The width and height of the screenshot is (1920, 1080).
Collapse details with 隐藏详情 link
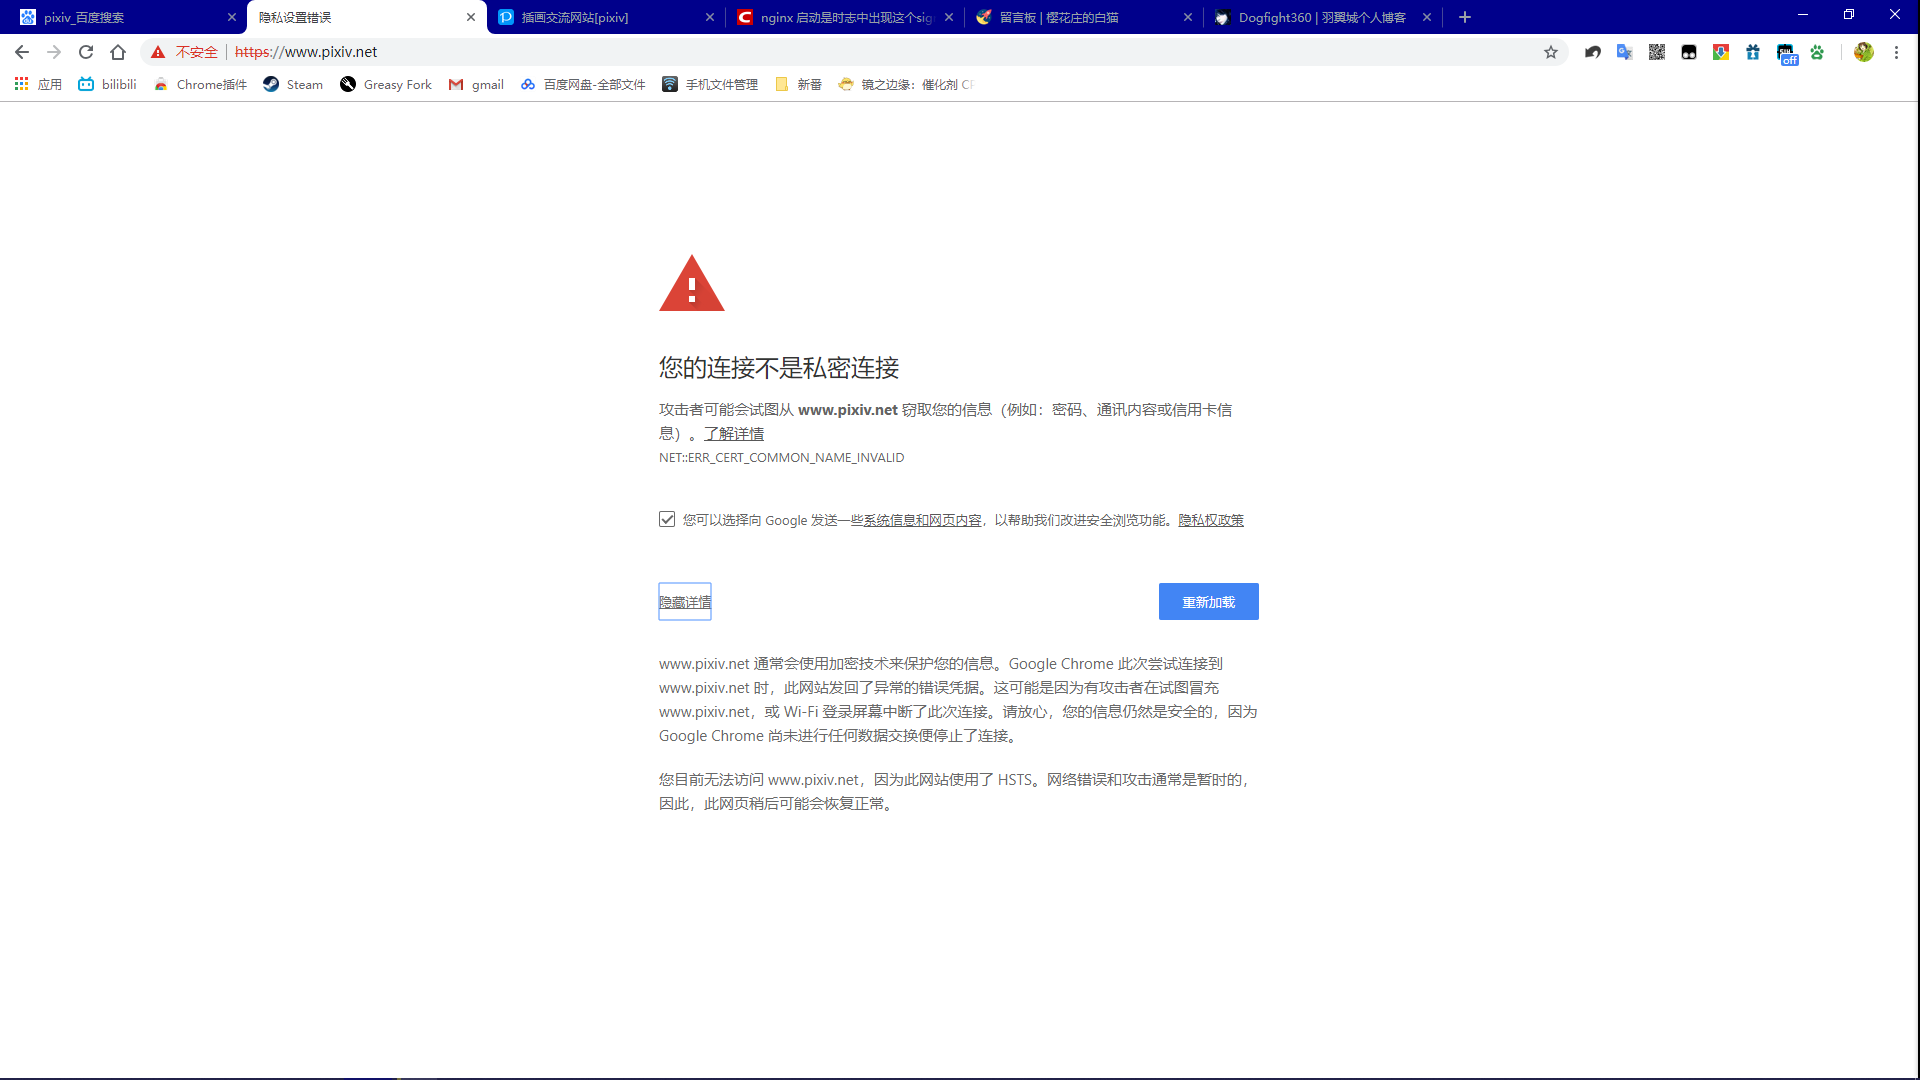coord(685,602)
